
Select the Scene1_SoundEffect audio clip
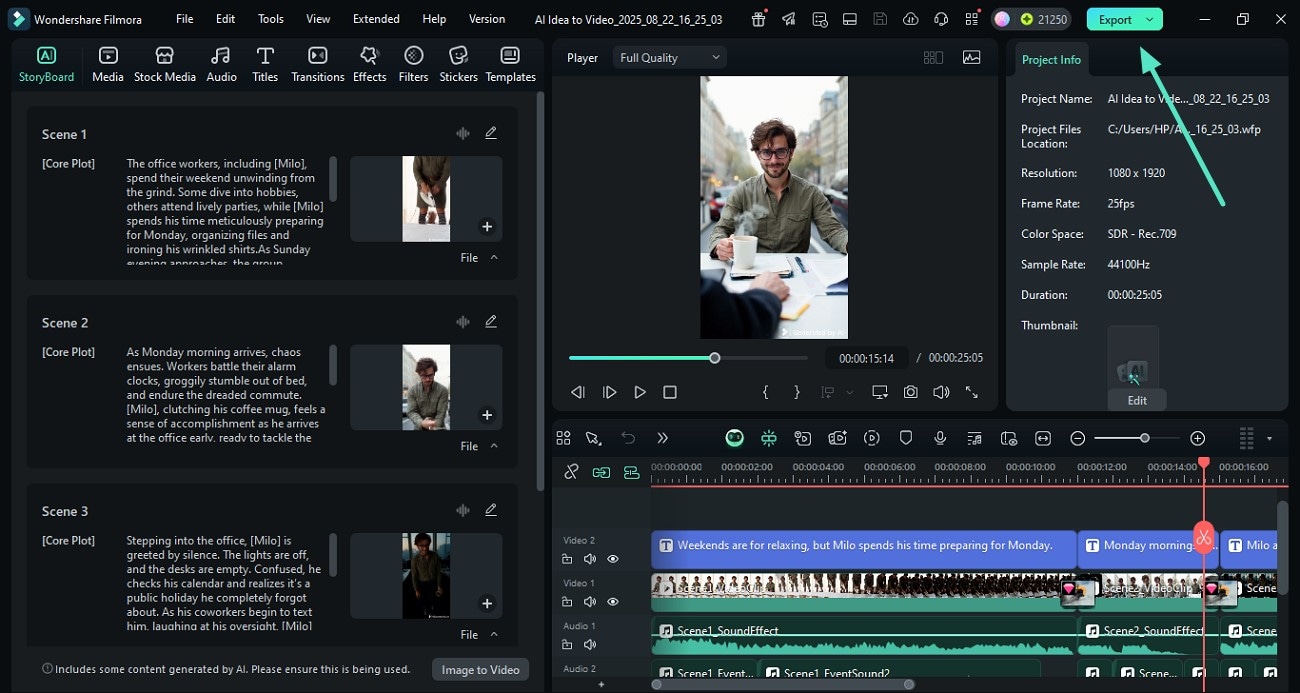(864, 636)
